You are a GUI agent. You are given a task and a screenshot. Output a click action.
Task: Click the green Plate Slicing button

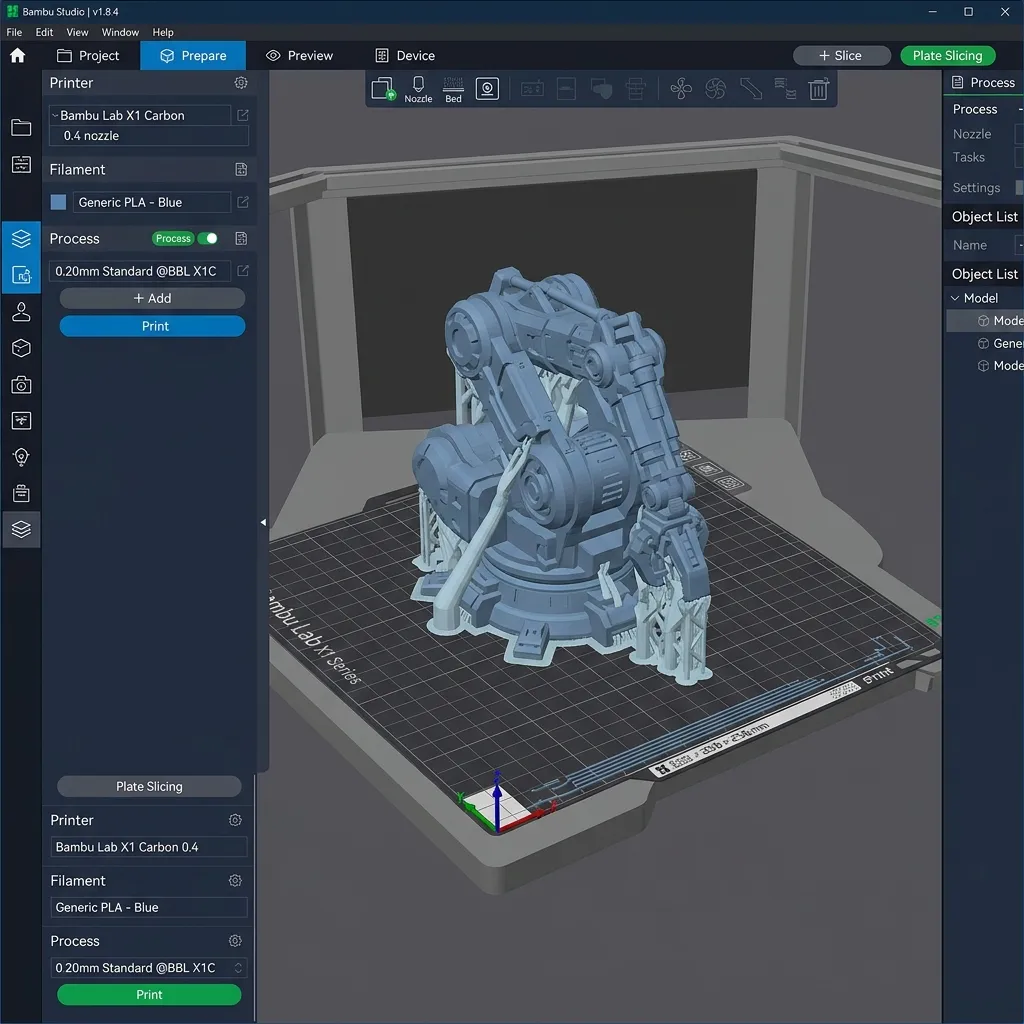pos(948,56)
